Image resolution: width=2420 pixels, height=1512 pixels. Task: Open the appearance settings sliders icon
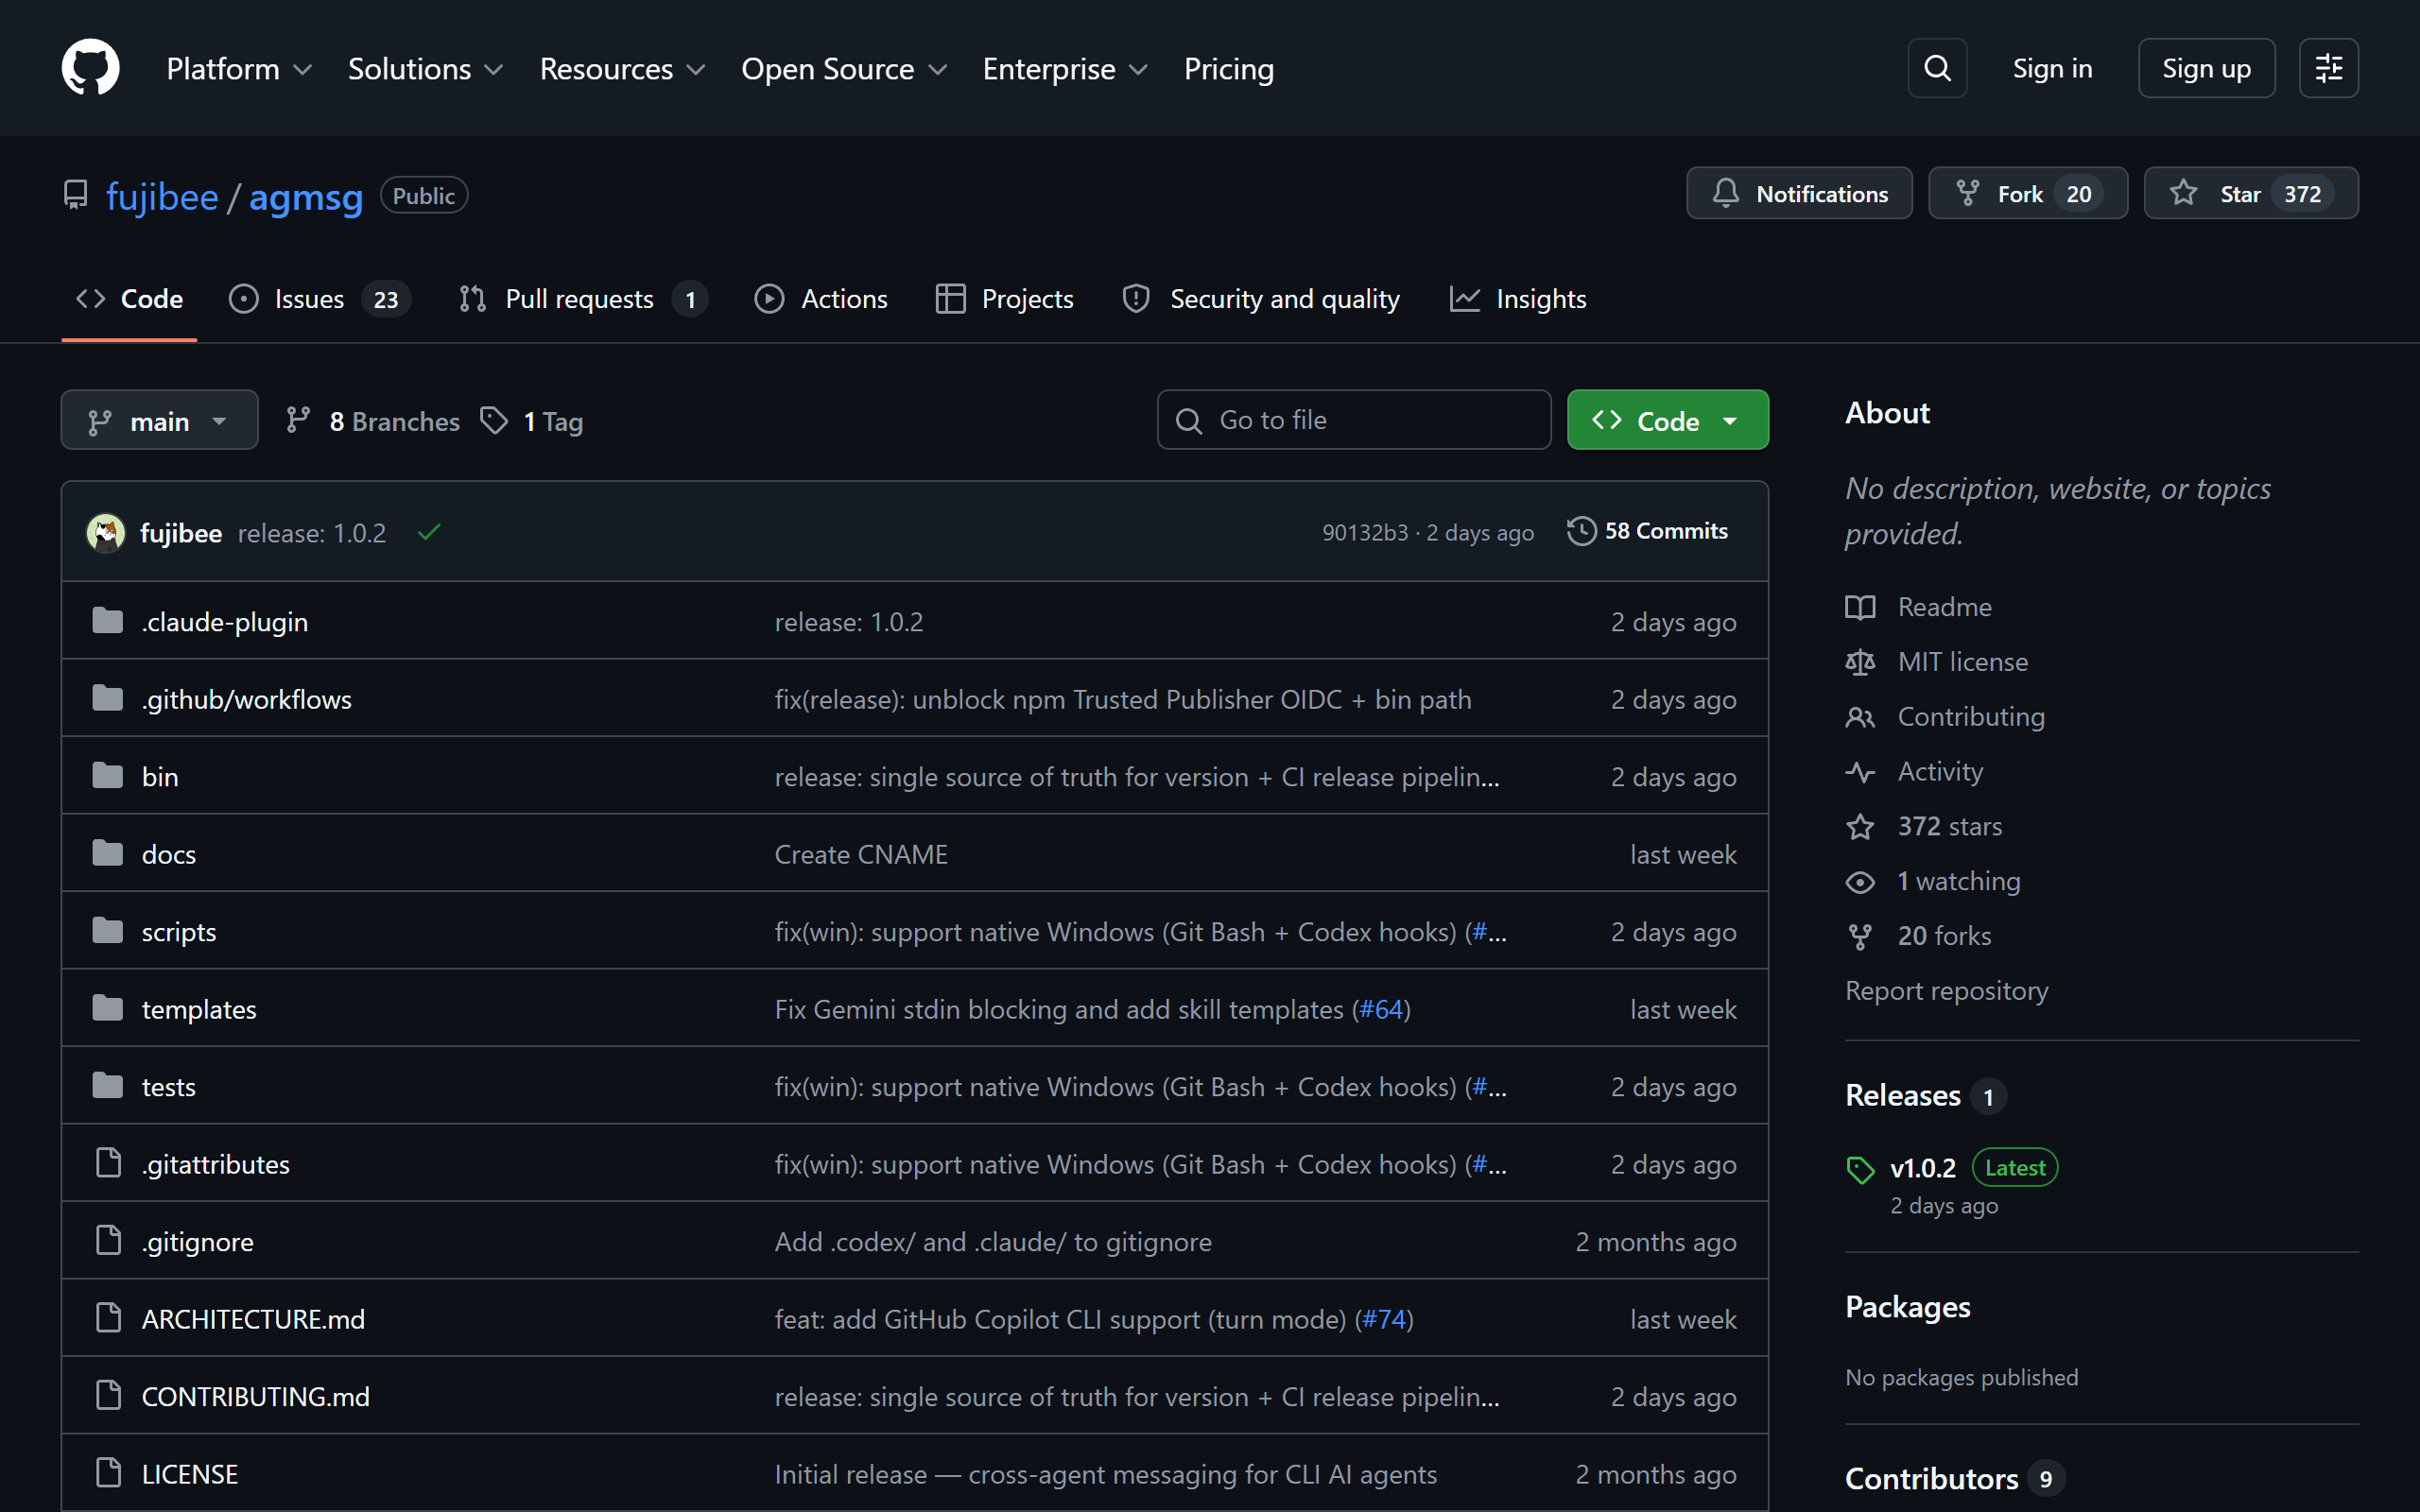[x=2328, y=68]
